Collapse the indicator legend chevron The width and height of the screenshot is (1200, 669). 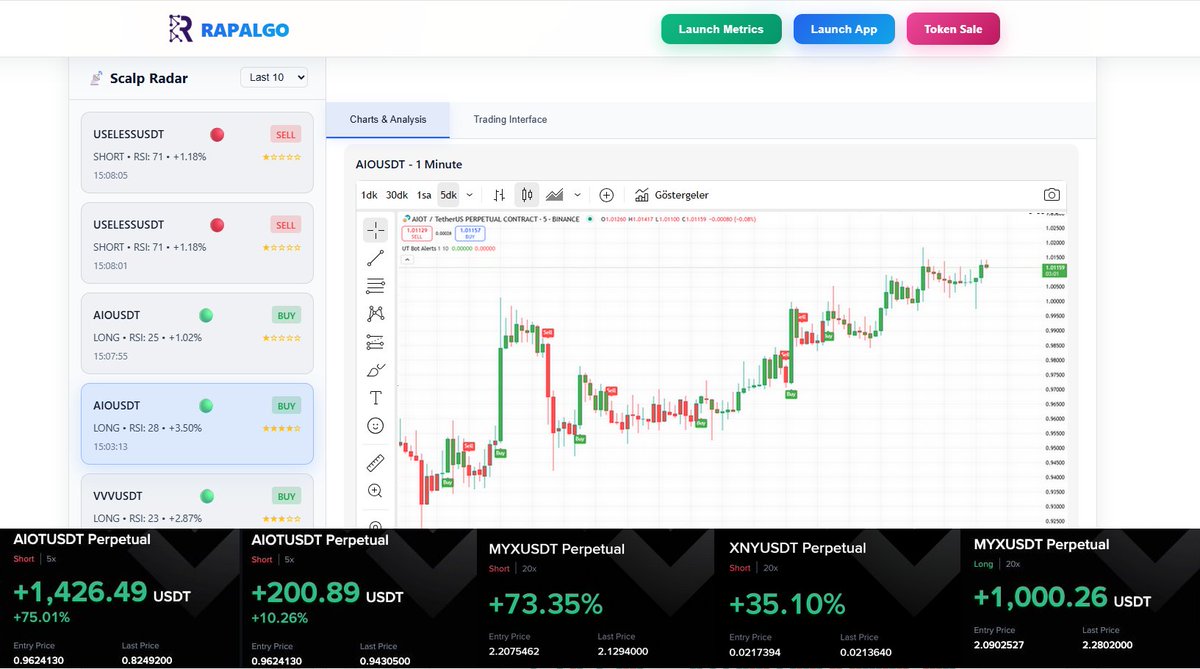407,261
